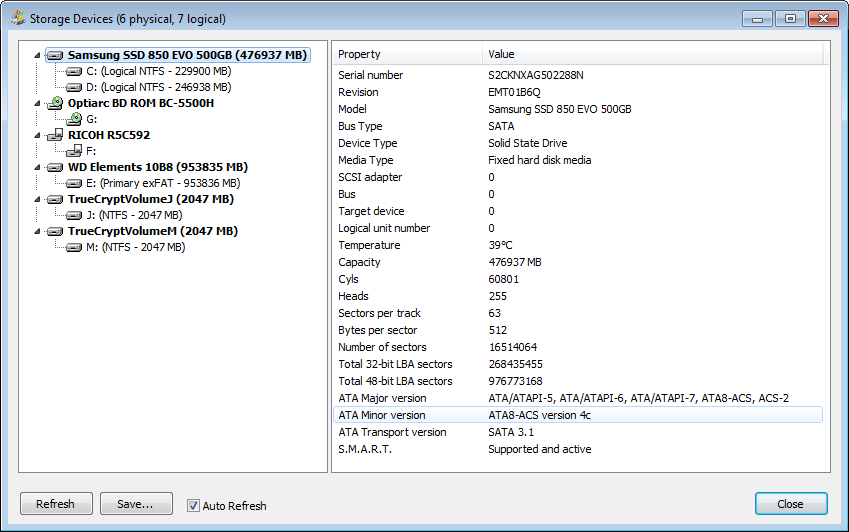The image size is (849, 532).
Task: Toggle the Auto Refresh checkbox
Action: (193, 505)
